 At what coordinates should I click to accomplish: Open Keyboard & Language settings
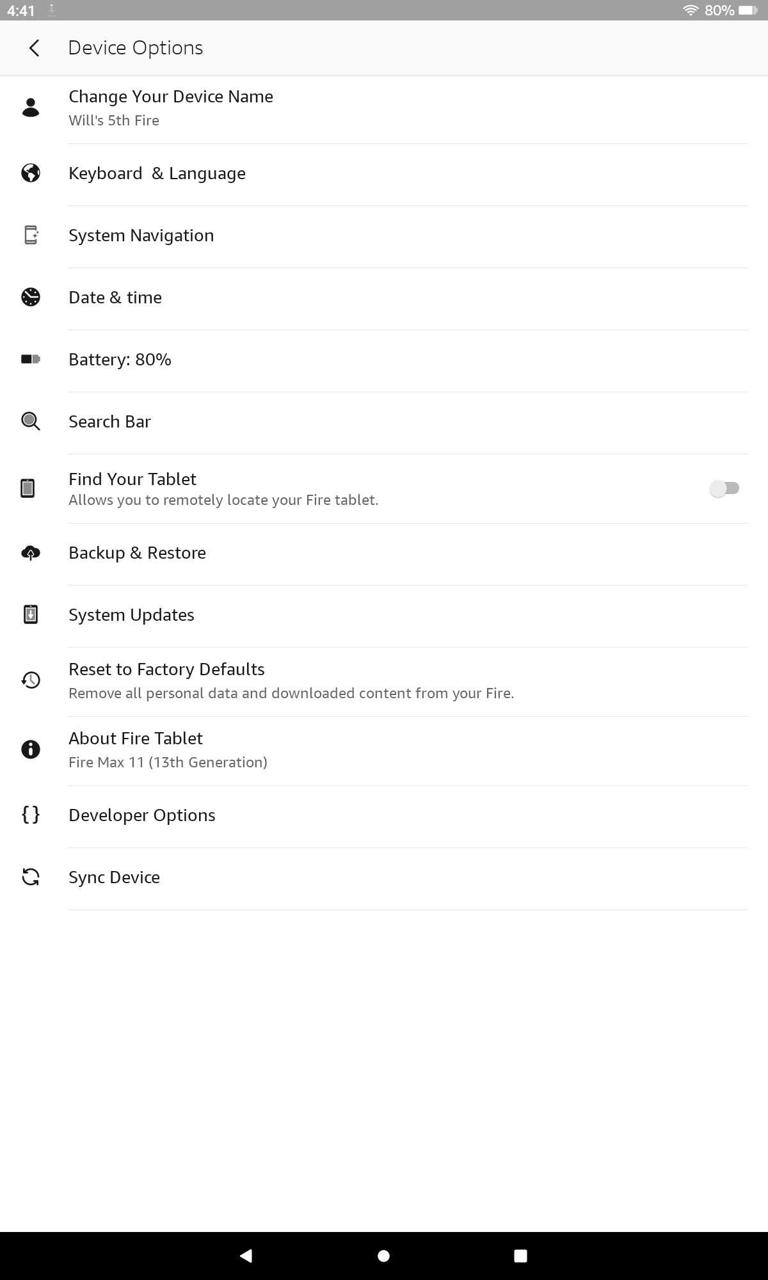point(157,173)
